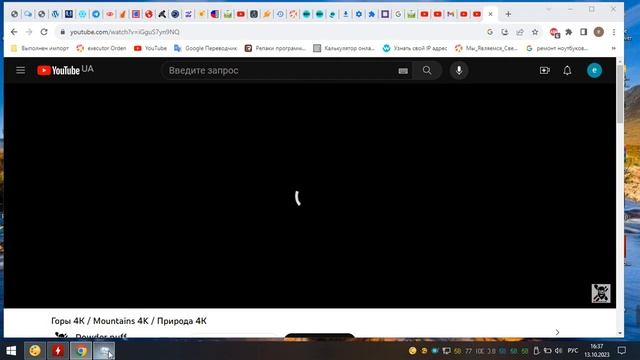Click the YouTube search magnifier button
The height and width of the screenshot is (360, 640).
coord(427,70)
